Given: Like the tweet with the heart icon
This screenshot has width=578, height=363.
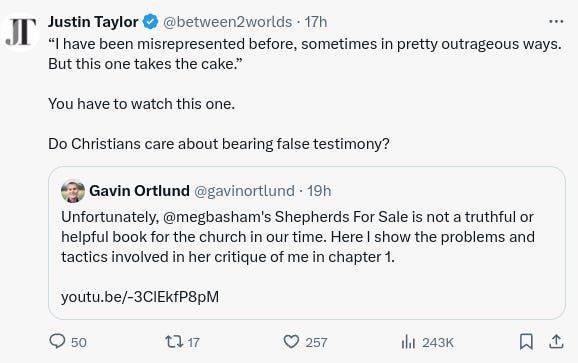Looking at the screenshot, I should click(291, 341).
